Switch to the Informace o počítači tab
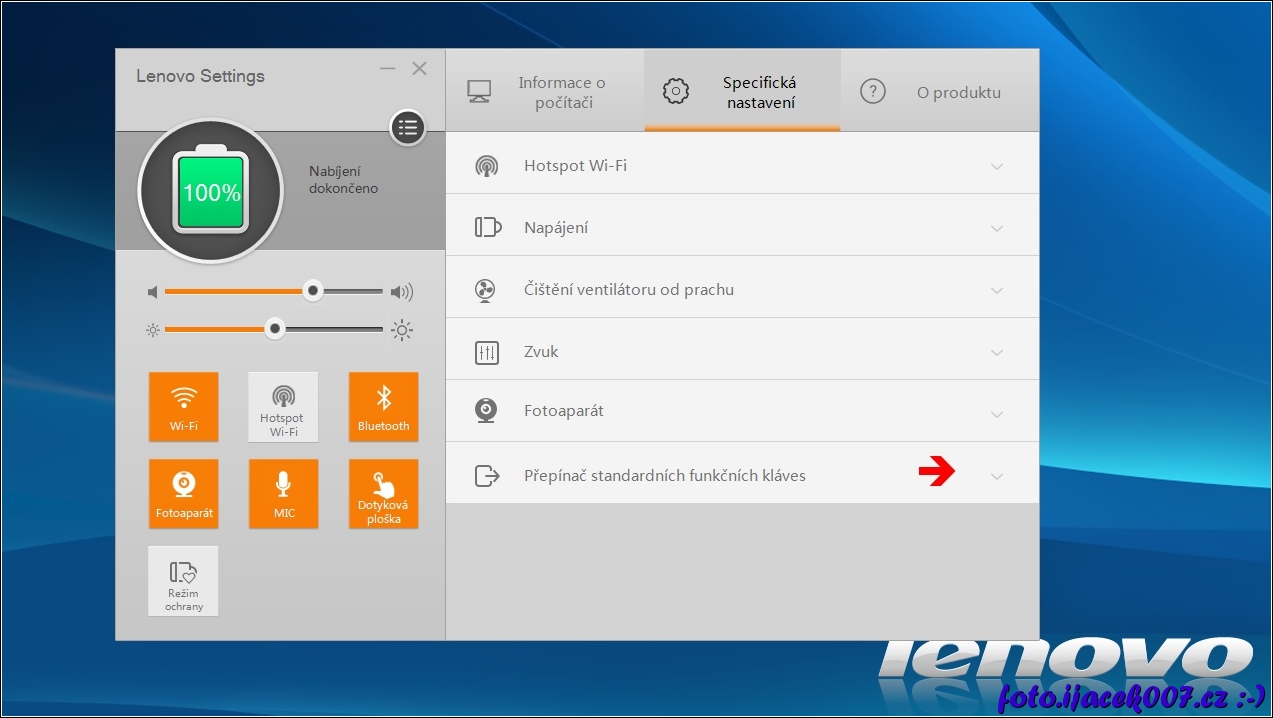This screenshot has width=1273, height=718. pyautogui.click(x=545, y=92)
